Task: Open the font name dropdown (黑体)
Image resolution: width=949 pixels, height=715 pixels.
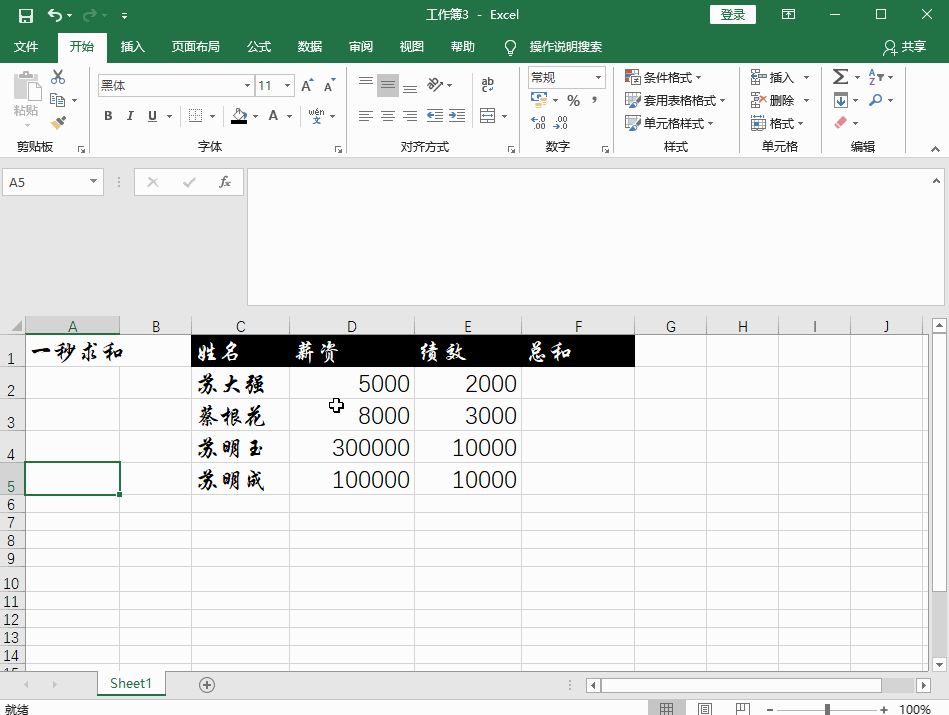Action: (247, 85)
